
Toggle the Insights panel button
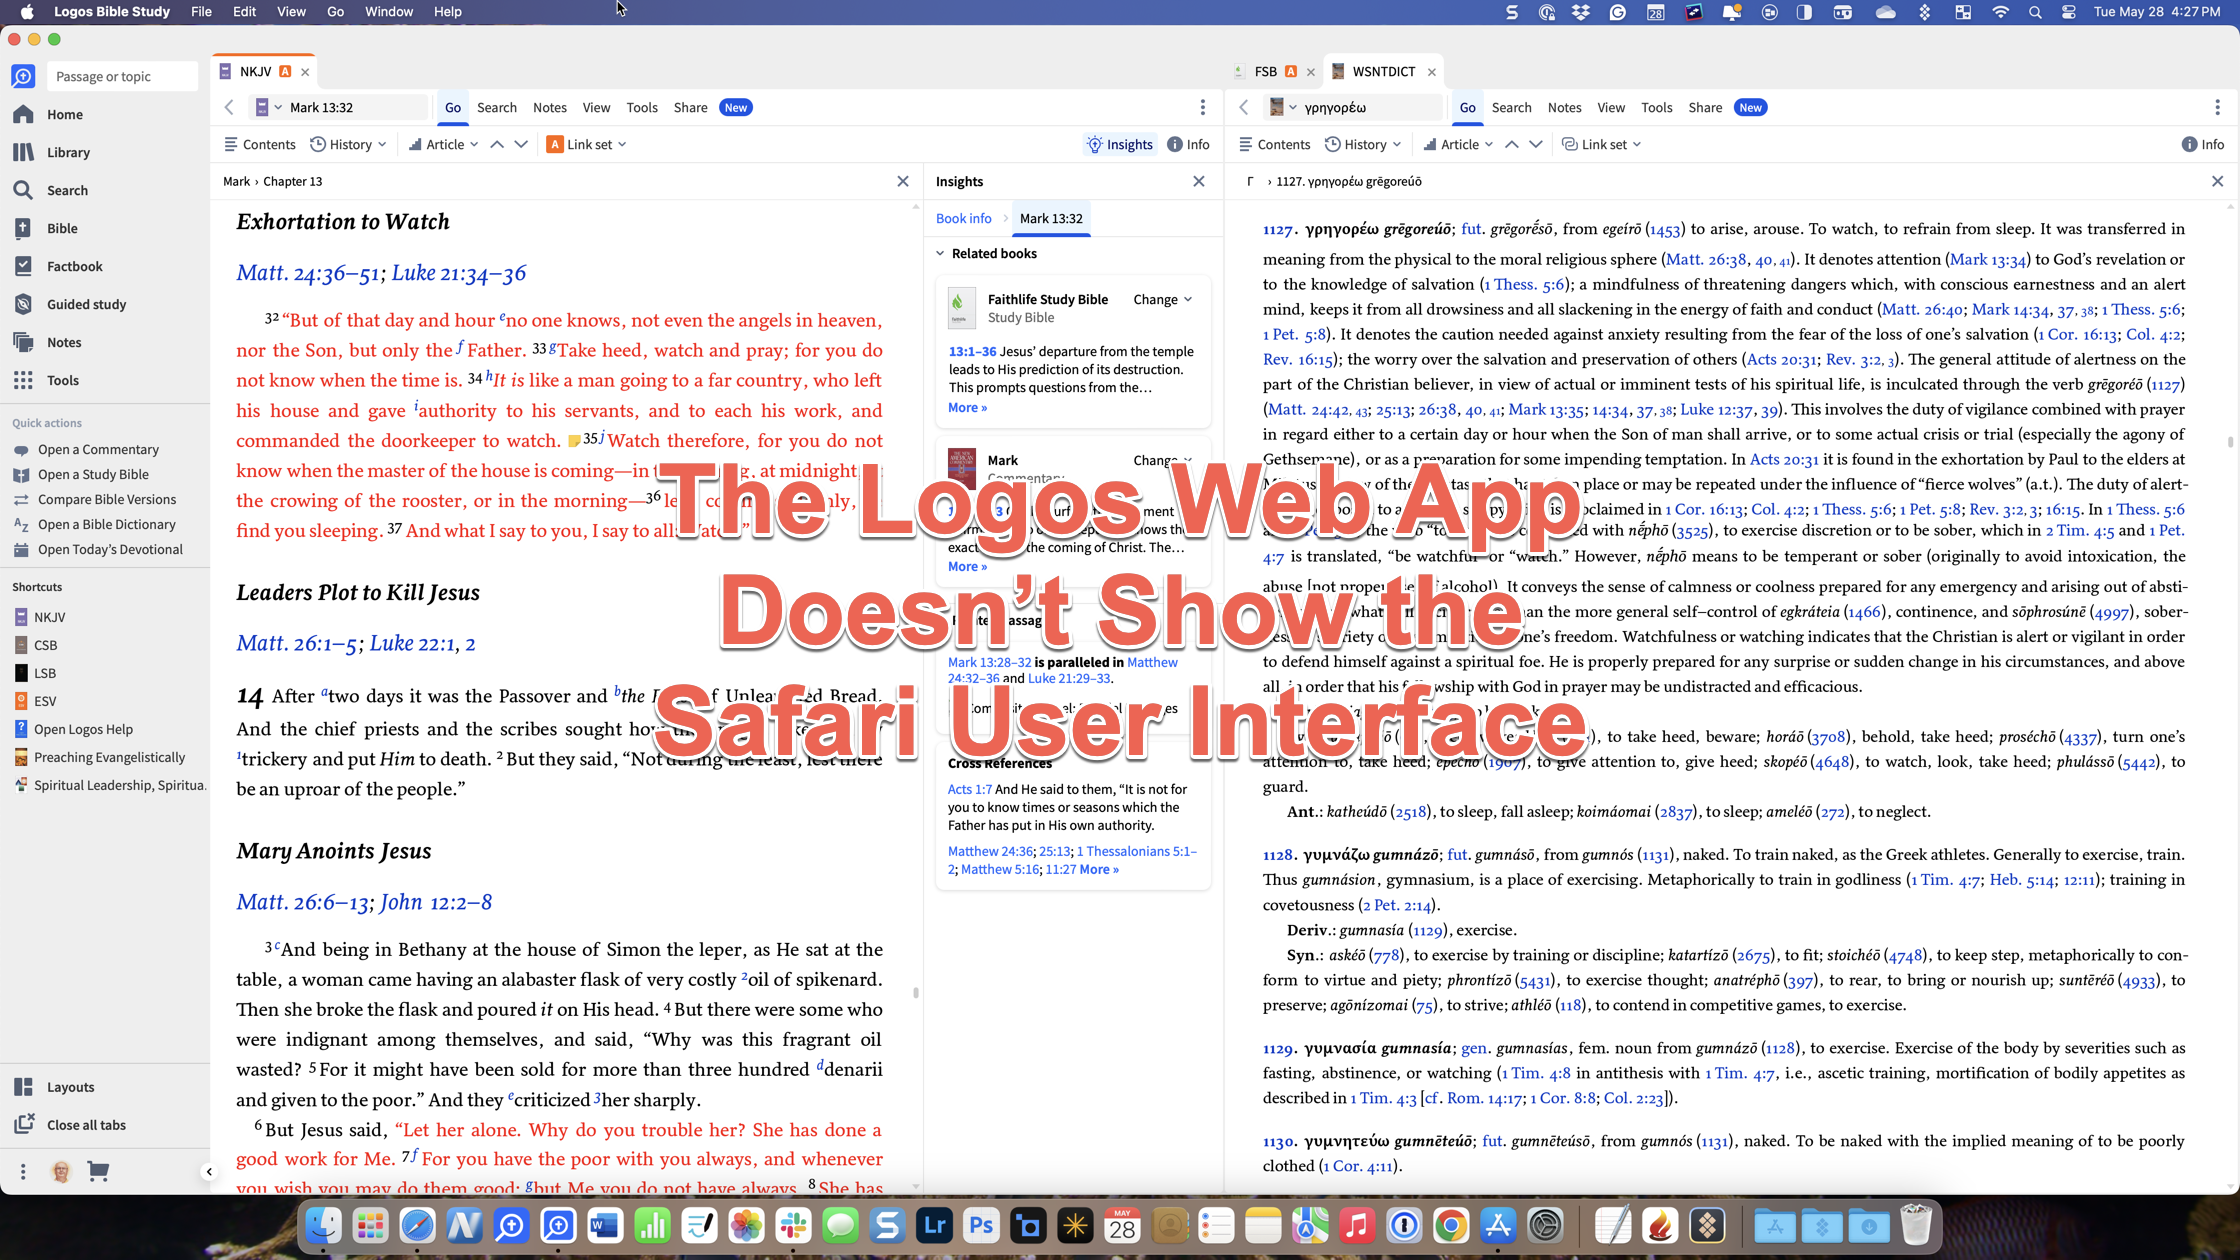click(x=1120, y=144)
